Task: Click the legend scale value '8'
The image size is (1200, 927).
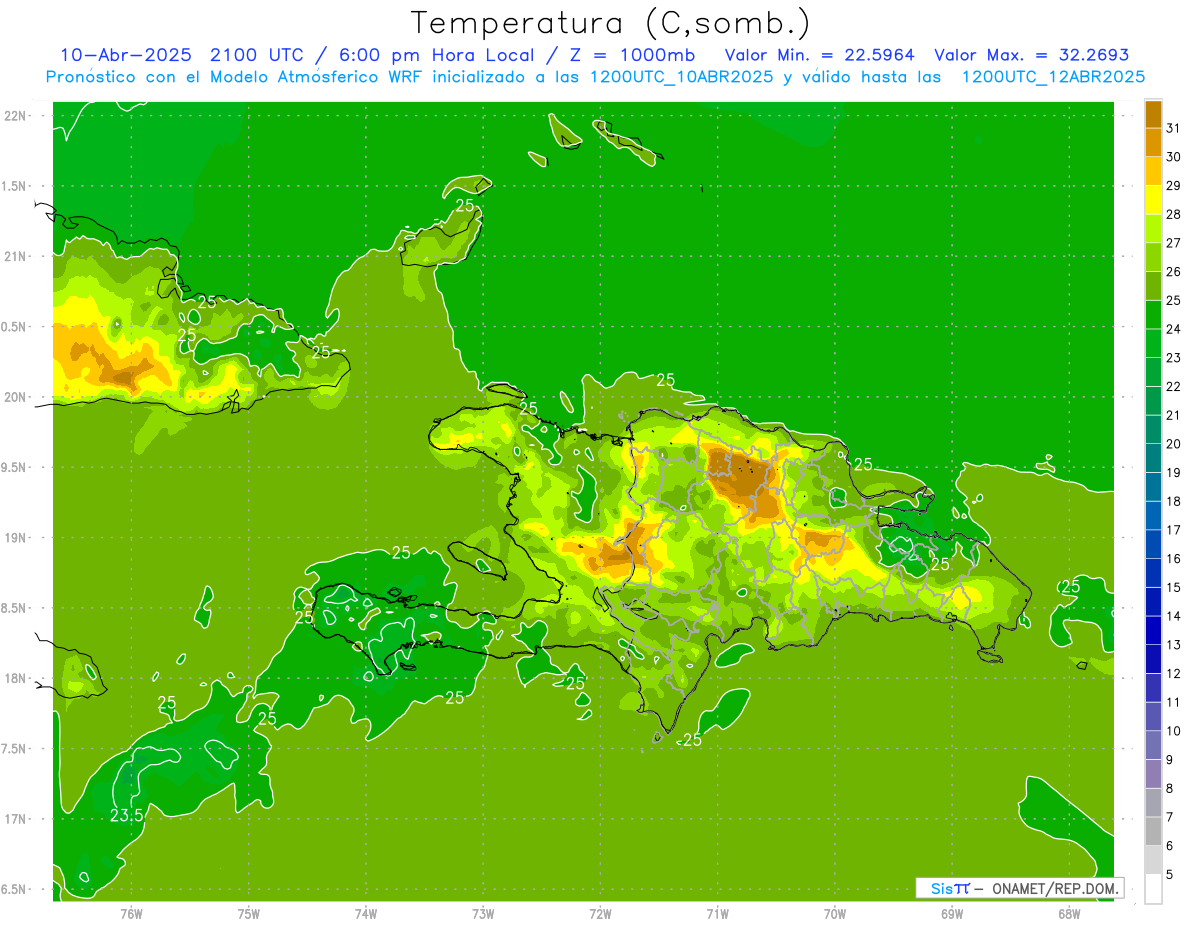Action: point(1170,788)
